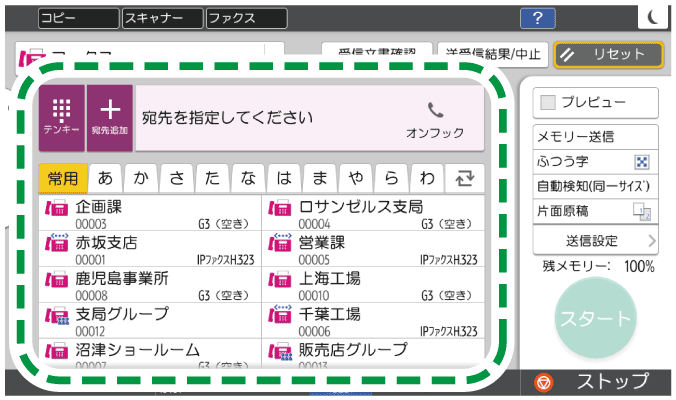This screenshot has height=400, width=676.
Task: Select the あ index tab
Action: [106, 178]
